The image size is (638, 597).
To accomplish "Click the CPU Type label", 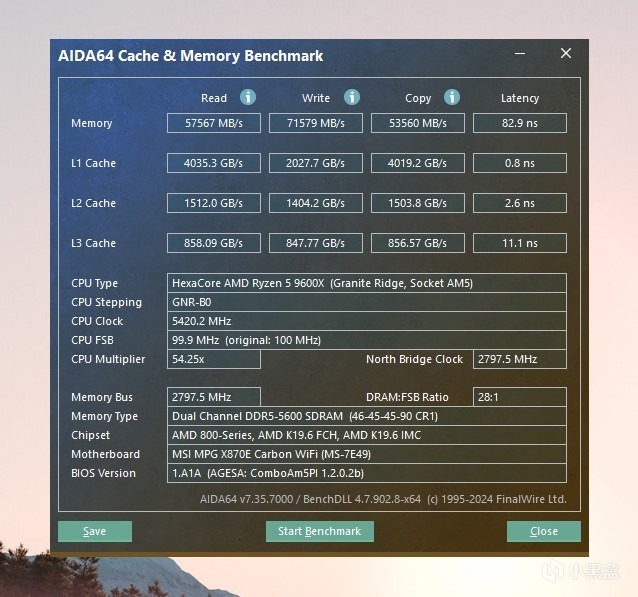I will click(94, 283).
